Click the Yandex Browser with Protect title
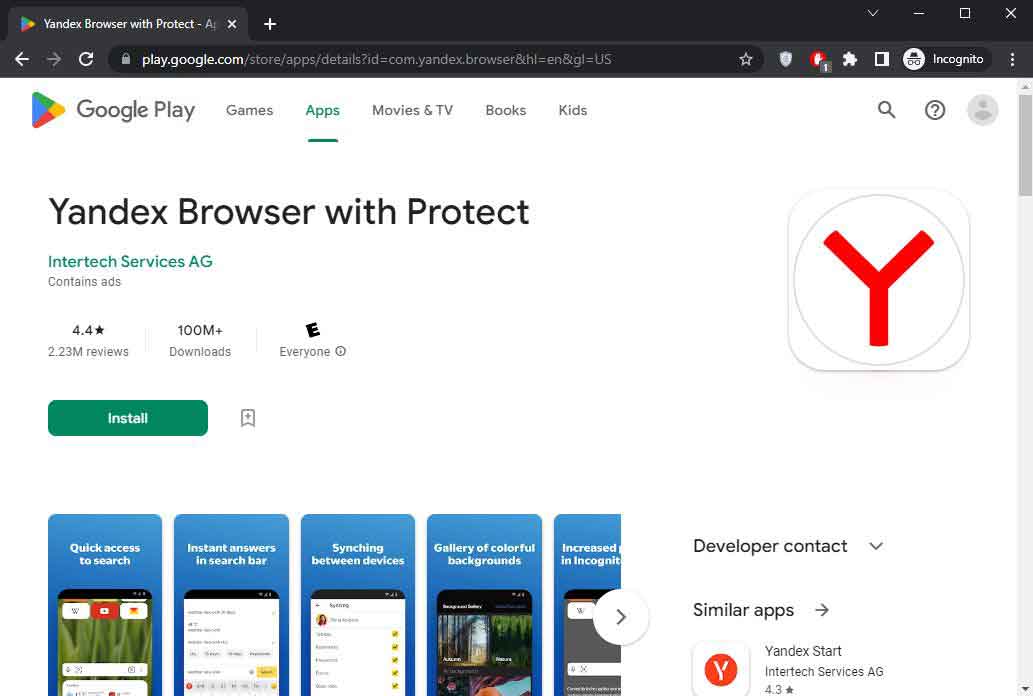The height and width of the screenshot is (696, 1033). pos(289,212)
